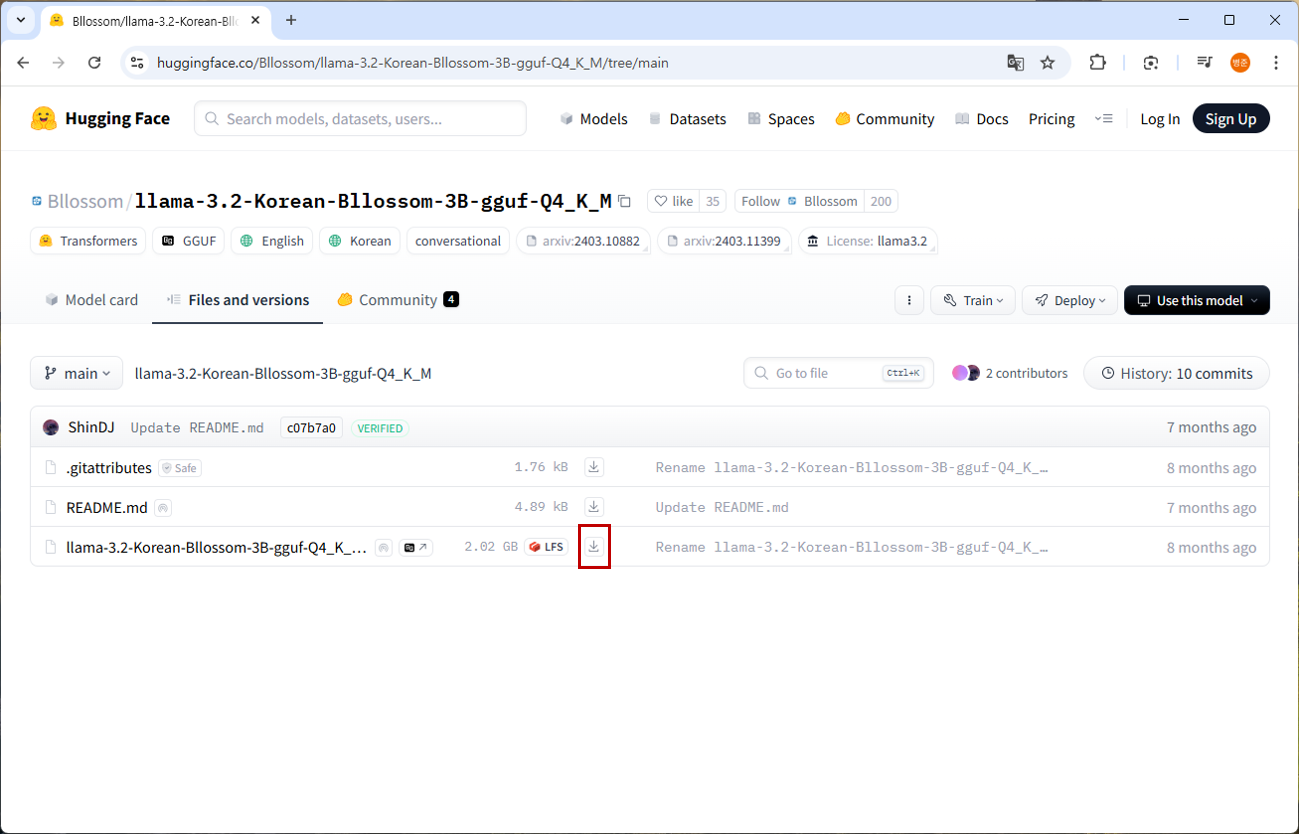
Task: Expand the main branch selector
Action: tap(76, 373)
